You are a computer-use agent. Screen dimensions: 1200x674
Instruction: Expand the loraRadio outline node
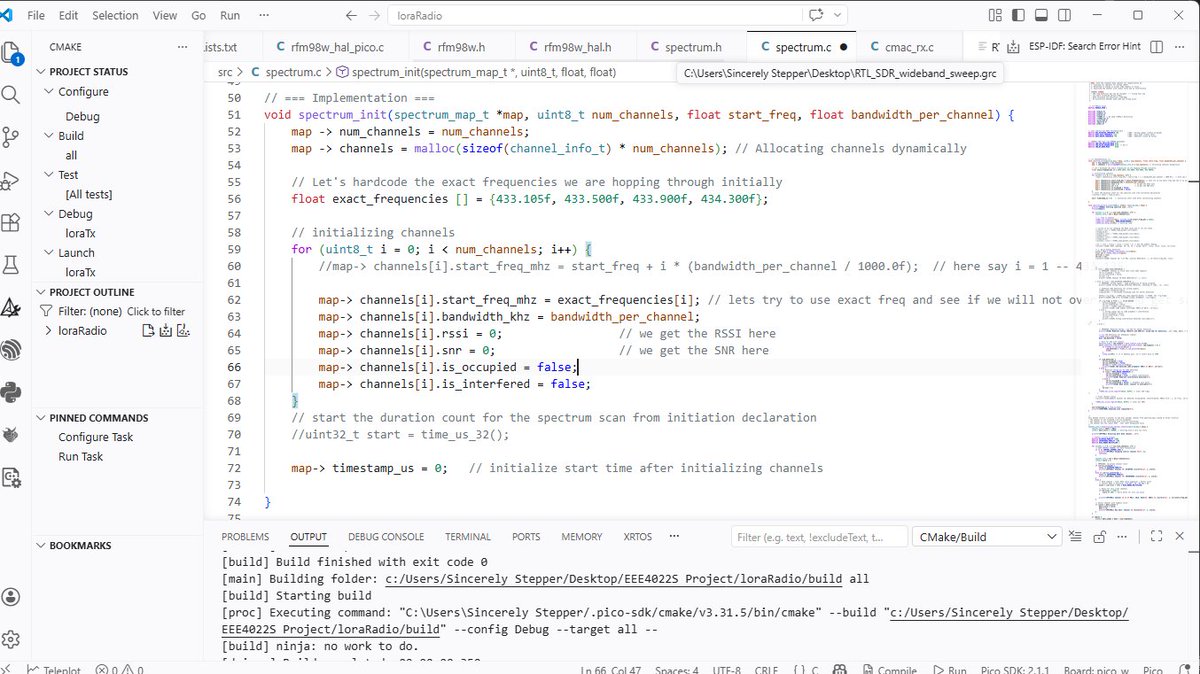49,331
